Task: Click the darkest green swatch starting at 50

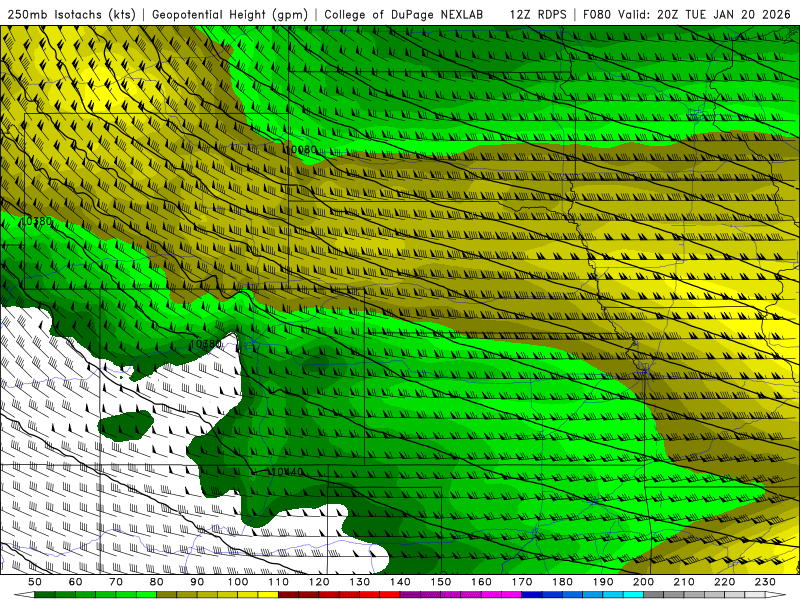Action: (45, 595)
